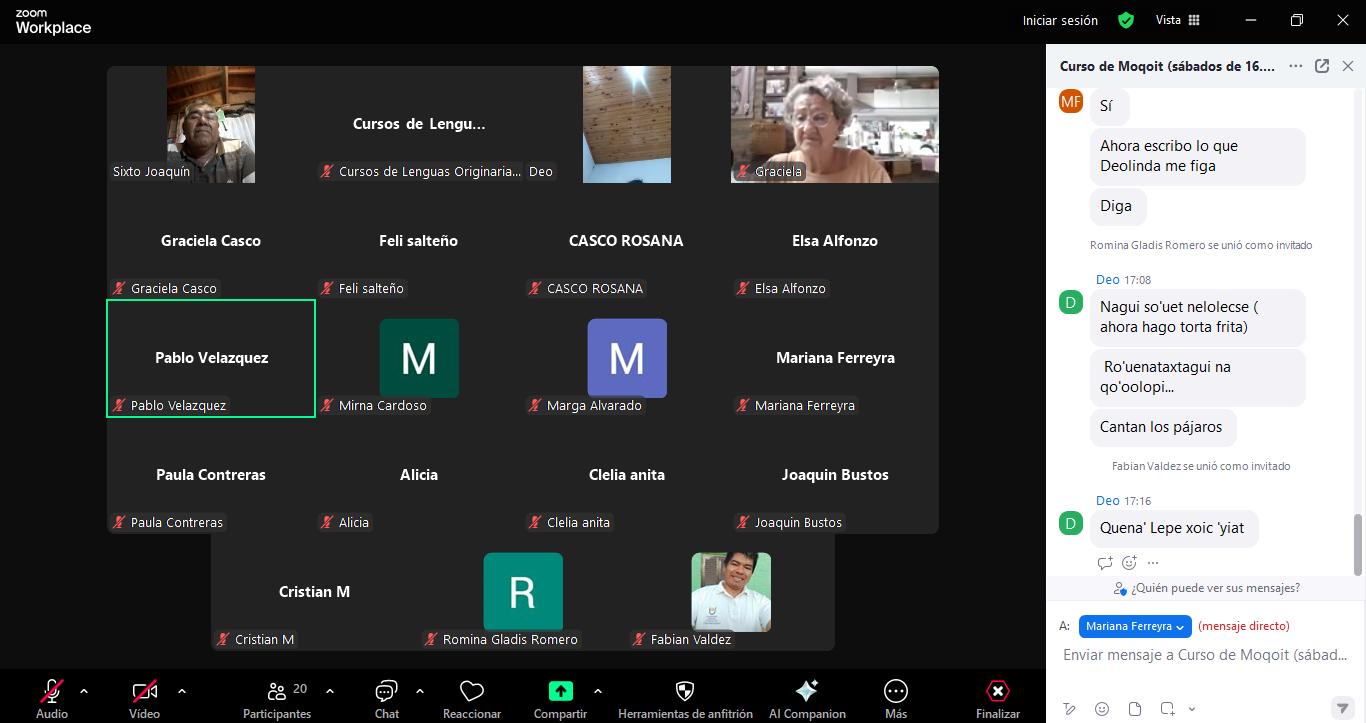Toggle the Chat panel from the toolbar
1366x723 pixels.
386,698
